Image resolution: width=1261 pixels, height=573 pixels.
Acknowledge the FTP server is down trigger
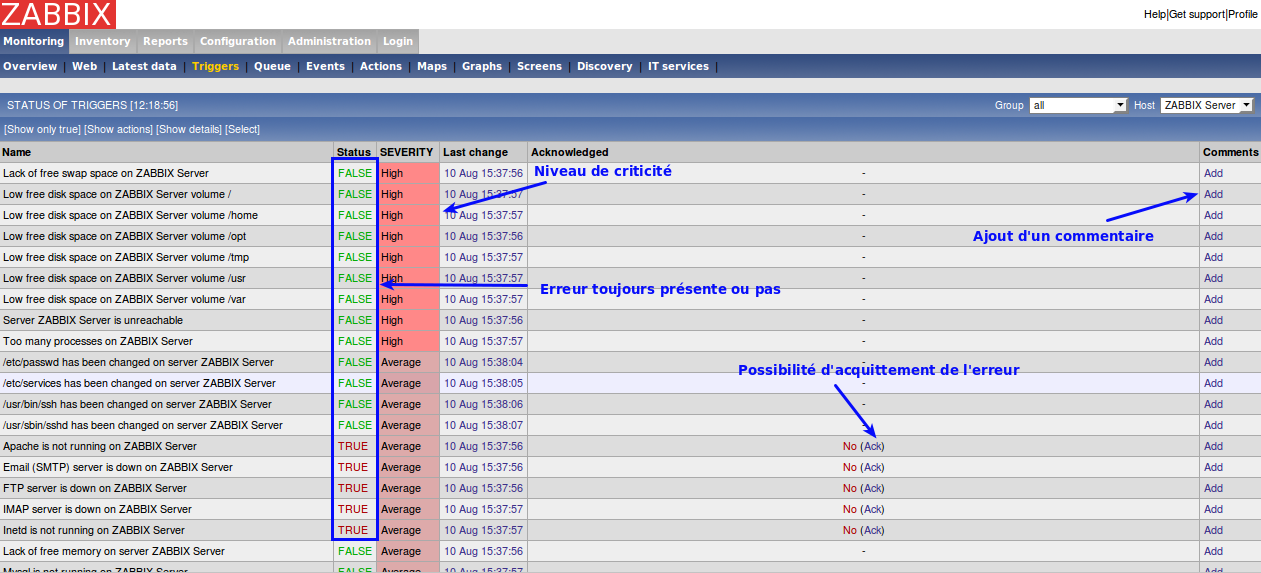872,488
